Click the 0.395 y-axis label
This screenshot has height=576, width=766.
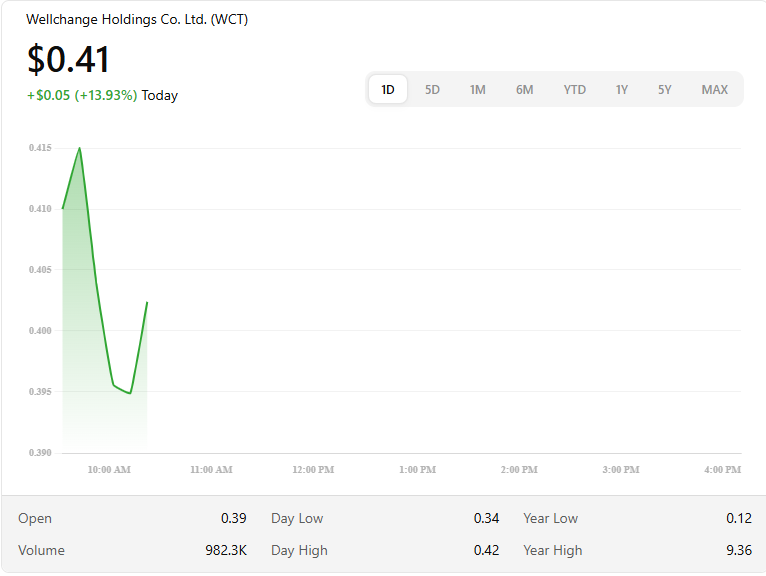point(40,391)
